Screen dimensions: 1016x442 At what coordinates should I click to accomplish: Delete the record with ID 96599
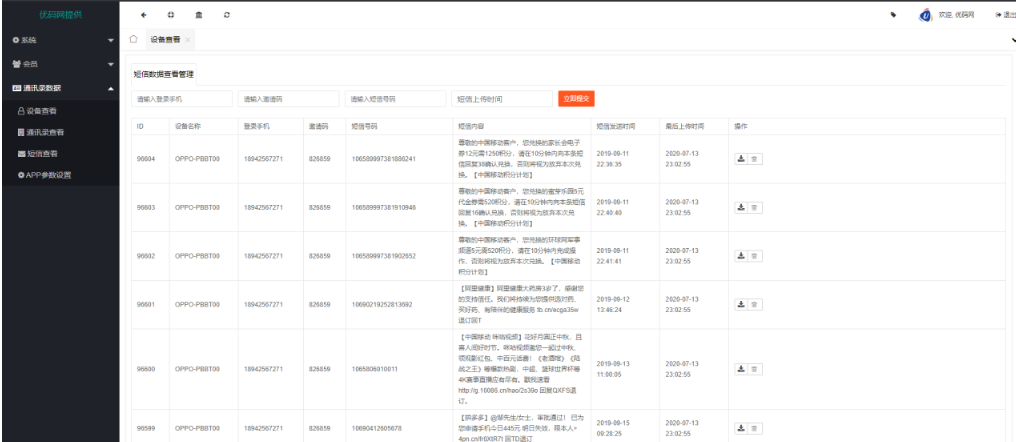click(755, 428)
